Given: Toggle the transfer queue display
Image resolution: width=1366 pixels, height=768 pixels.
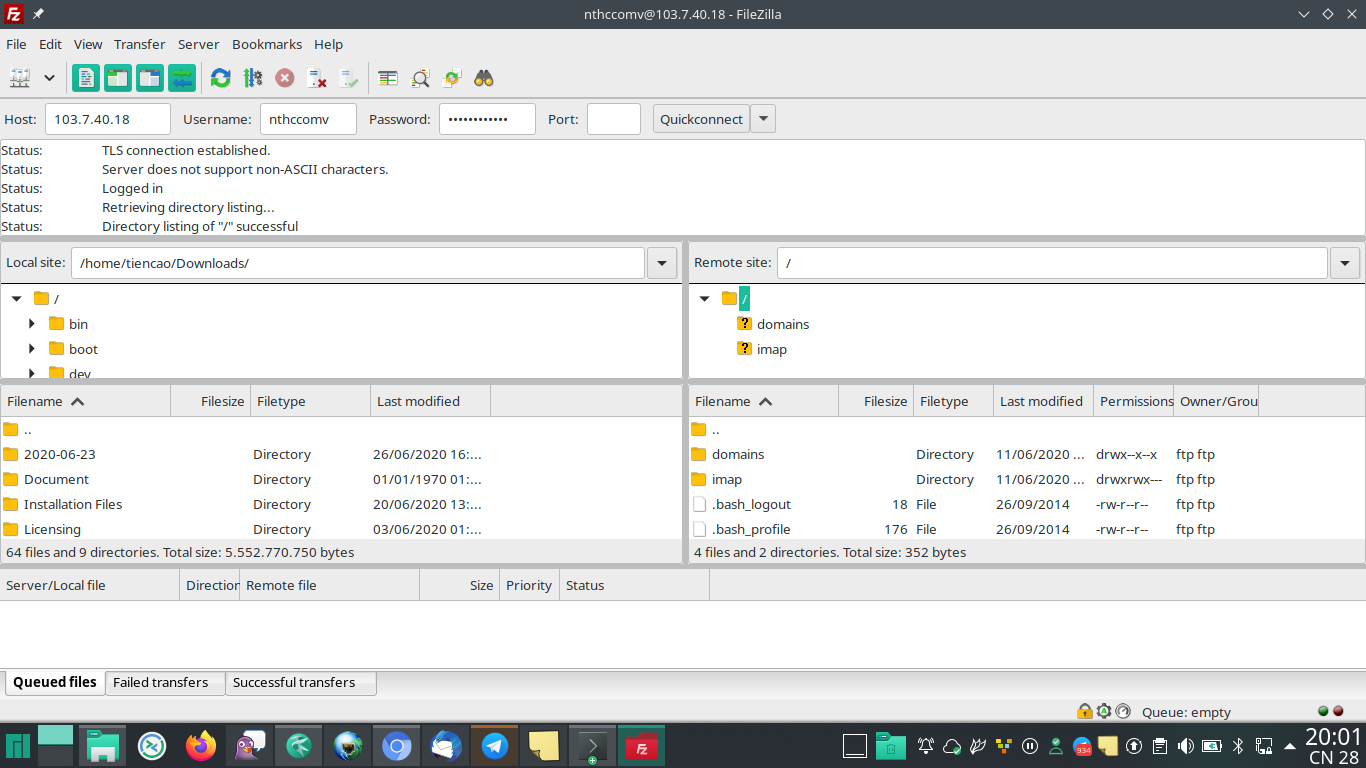Looking at the screenshot, I should point(182,78).
